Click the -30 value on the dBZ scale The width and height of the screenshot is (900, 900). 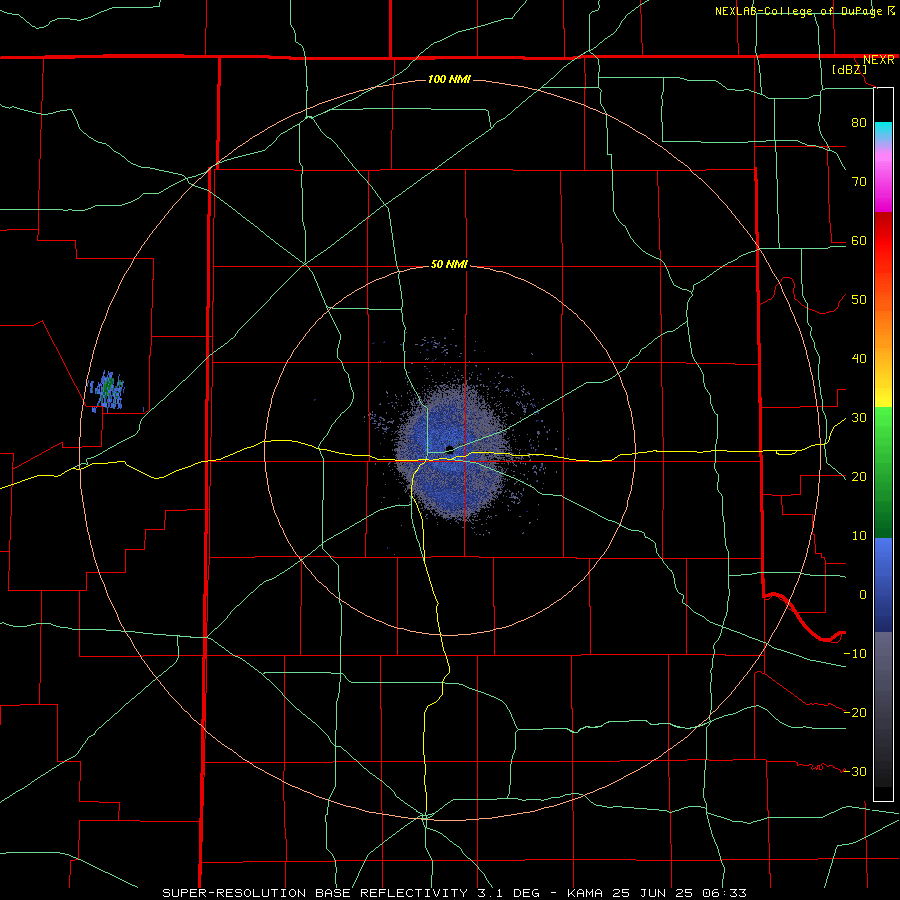point(855,772)
